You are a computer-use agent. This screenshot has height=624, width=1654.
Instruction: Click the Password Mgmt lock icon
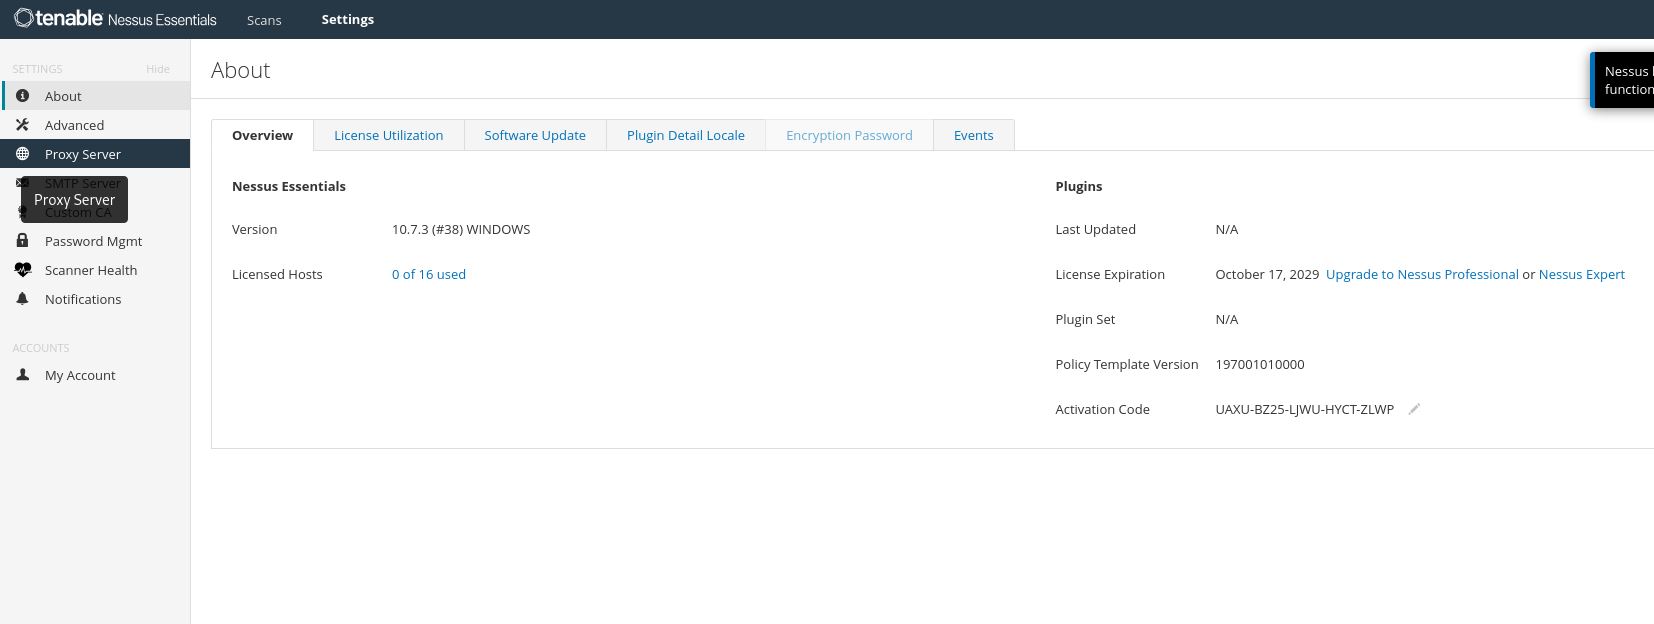click(22, 241)
